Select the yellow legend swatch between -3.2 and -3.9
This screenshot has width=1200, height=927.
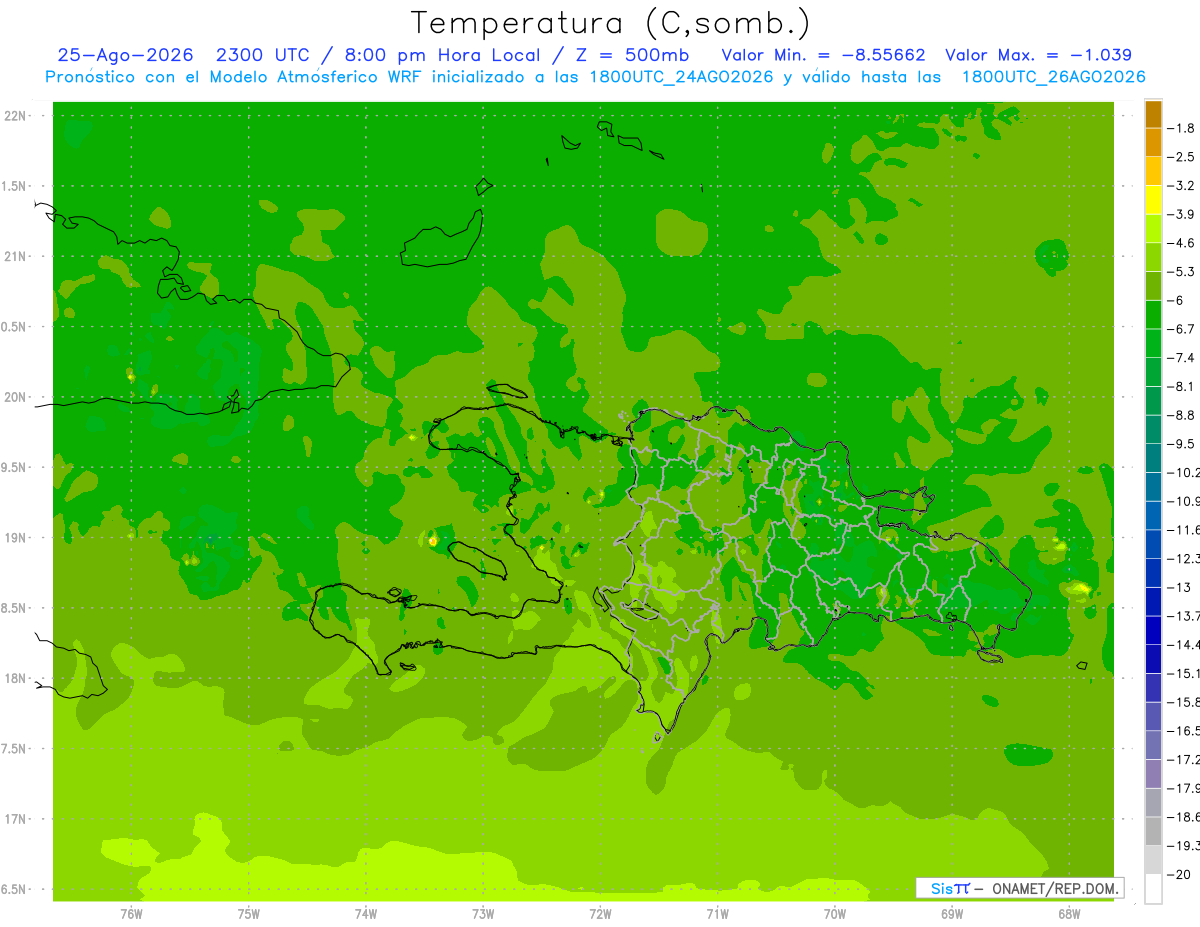tap(1153, 200)
